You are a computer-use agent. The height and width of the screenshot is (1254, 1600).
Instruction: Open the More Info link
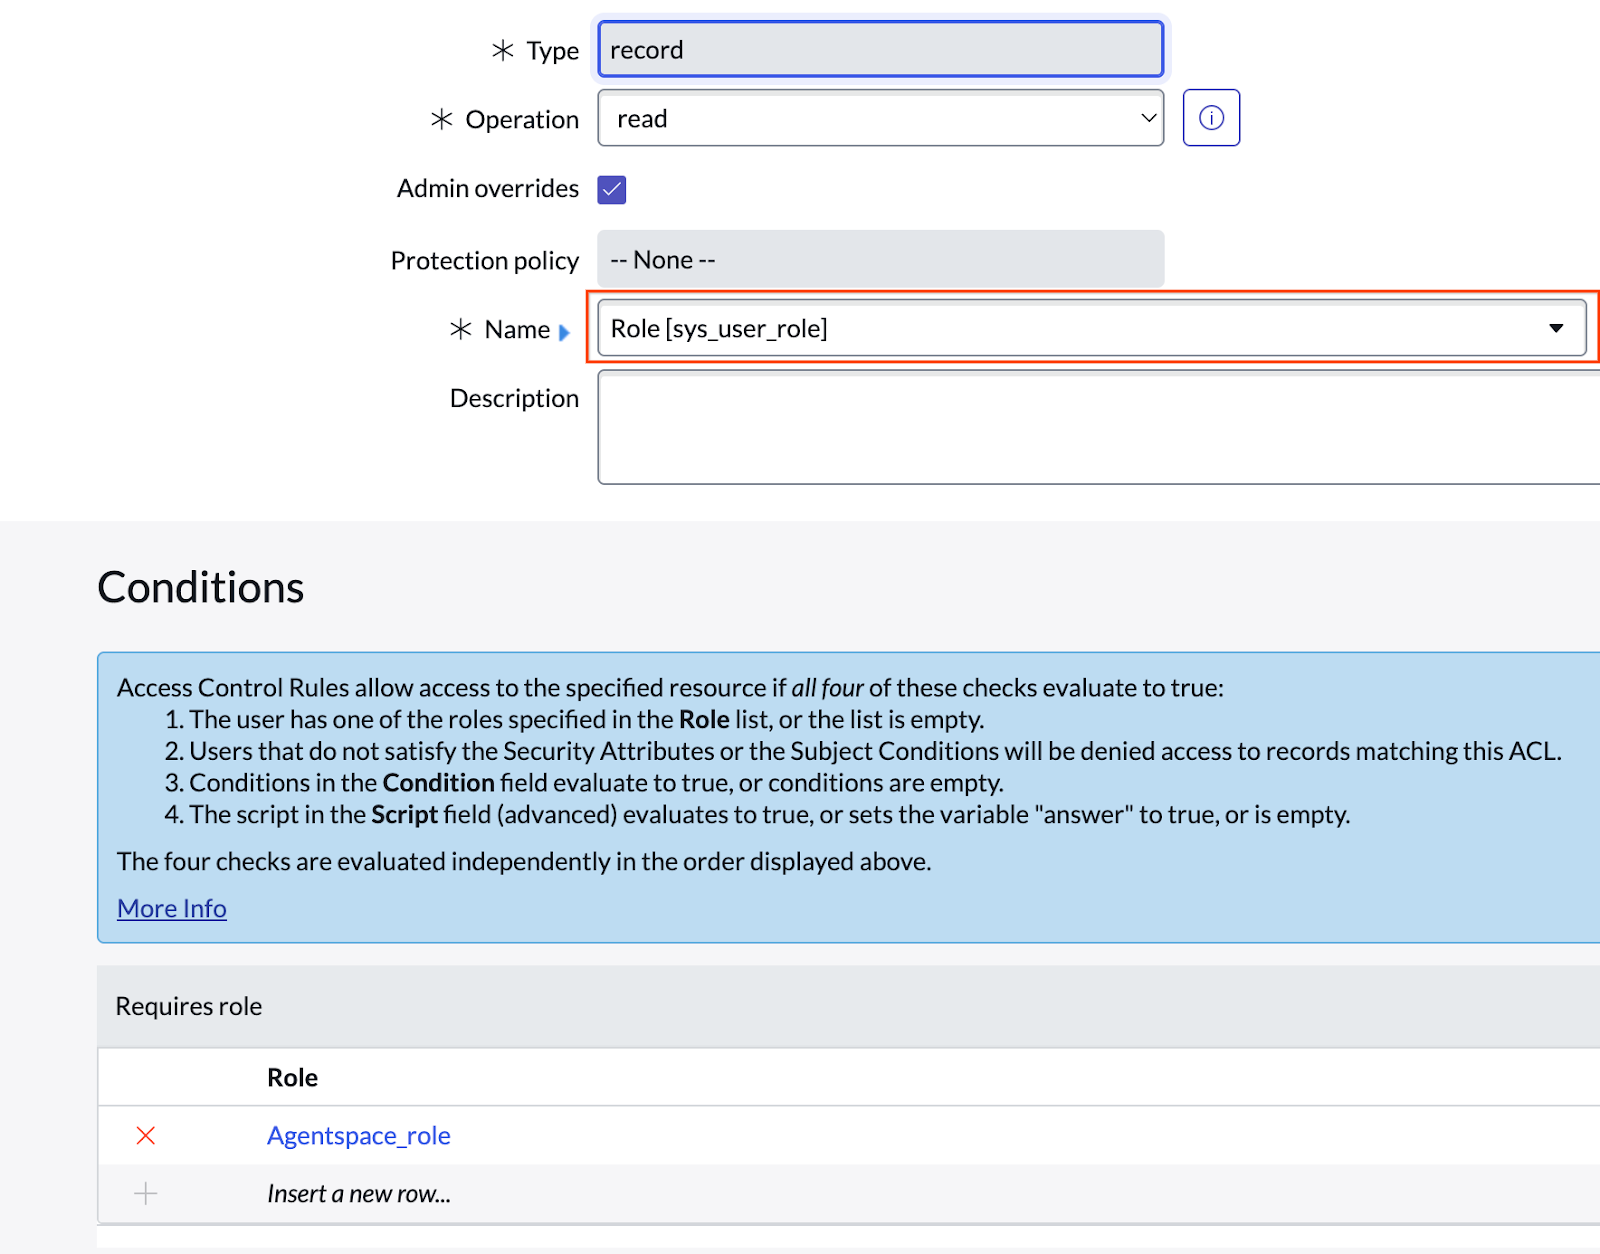172,908
